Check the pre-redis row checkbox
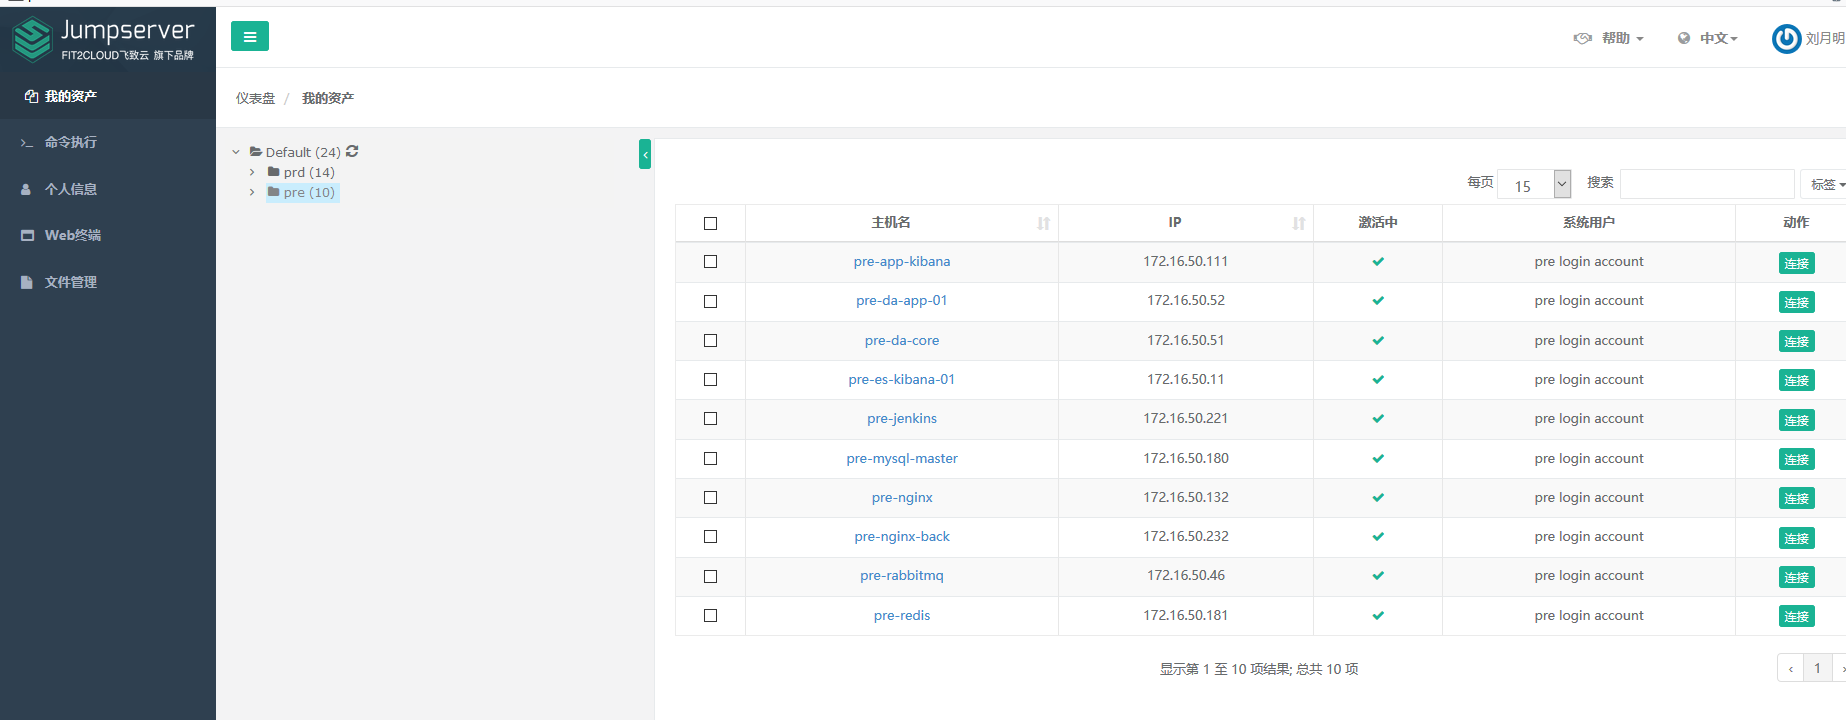The image size is (1846, 720). (710, 616)
